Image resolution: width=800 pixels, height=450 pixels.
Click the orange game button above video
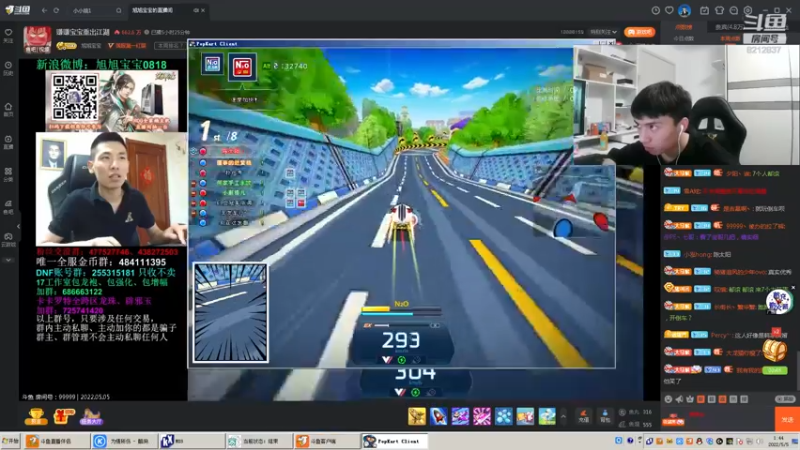tap(639, 32)
